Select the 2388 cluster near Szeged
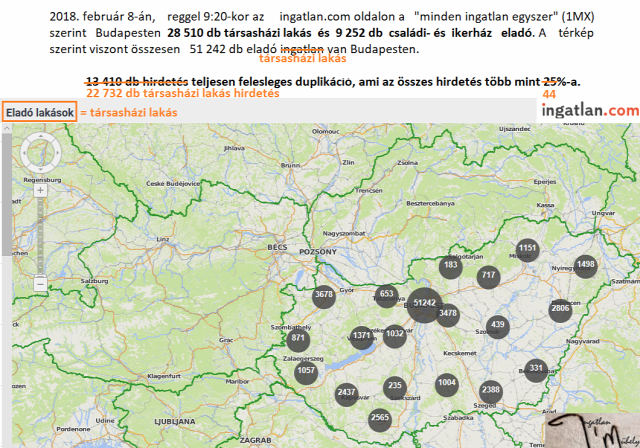 [x=491, y=392]
